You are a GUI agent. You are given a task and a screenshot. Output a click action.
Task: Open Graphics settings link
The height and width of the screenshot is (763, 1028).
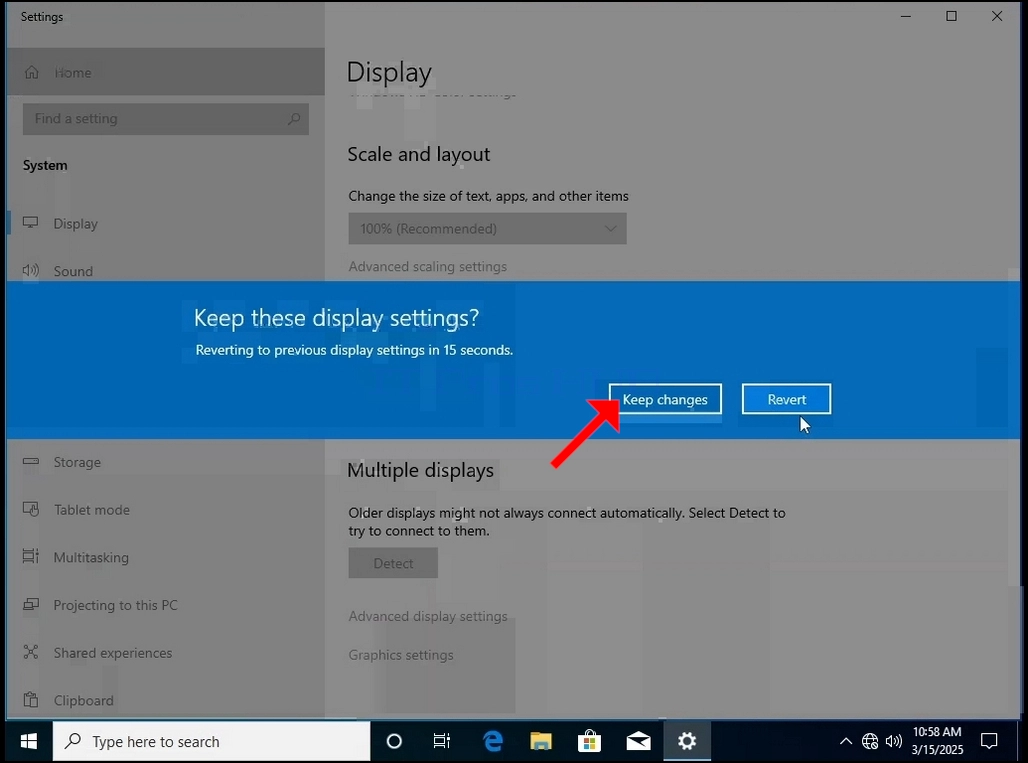[x=401, y=655]
